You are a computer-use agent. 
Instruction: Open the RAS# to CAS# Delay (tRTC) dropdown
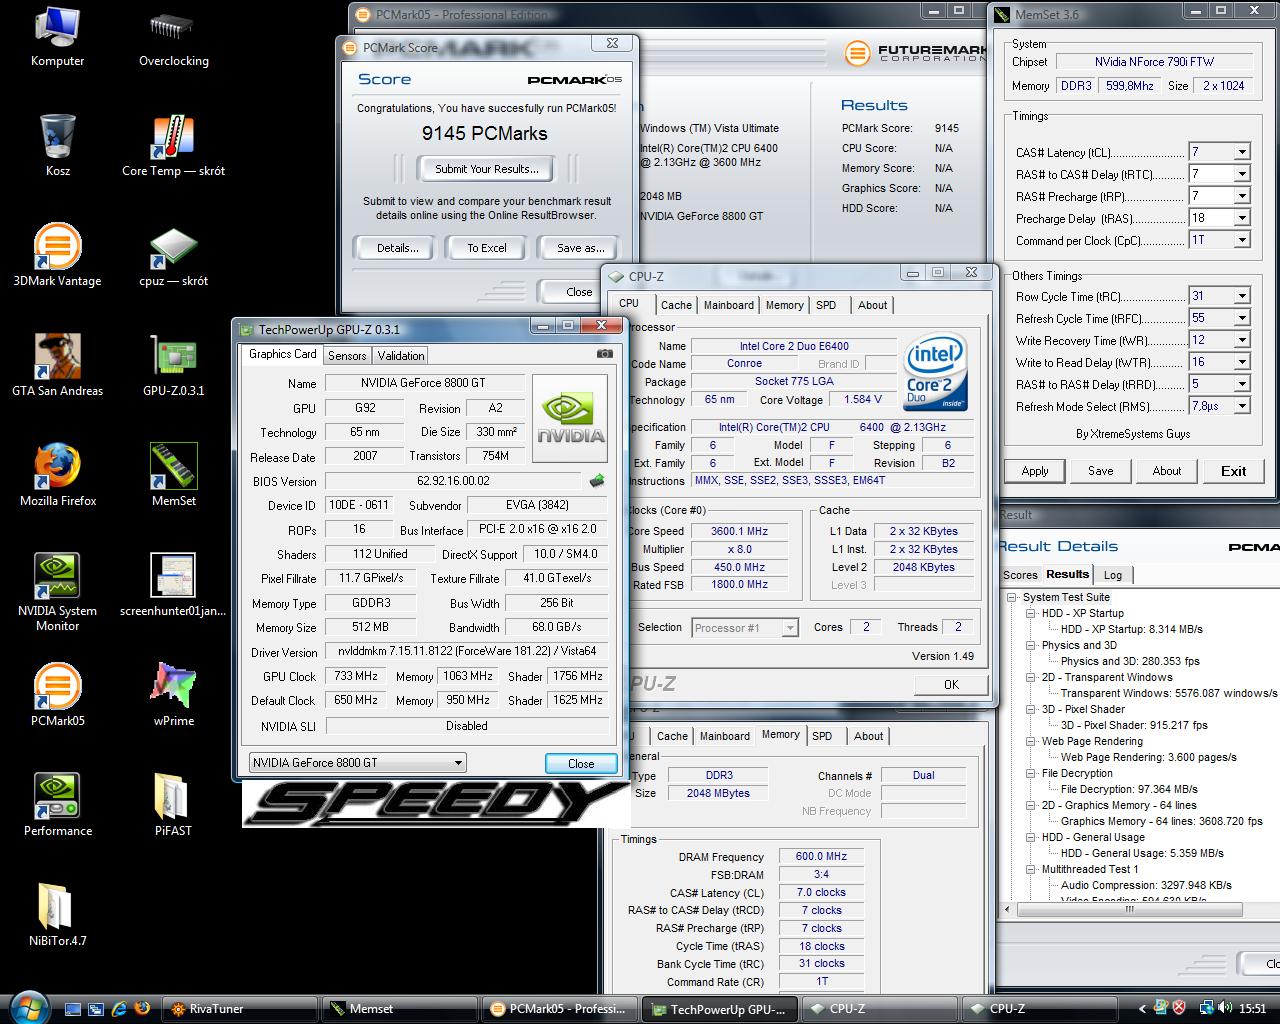coord(1241,174)
